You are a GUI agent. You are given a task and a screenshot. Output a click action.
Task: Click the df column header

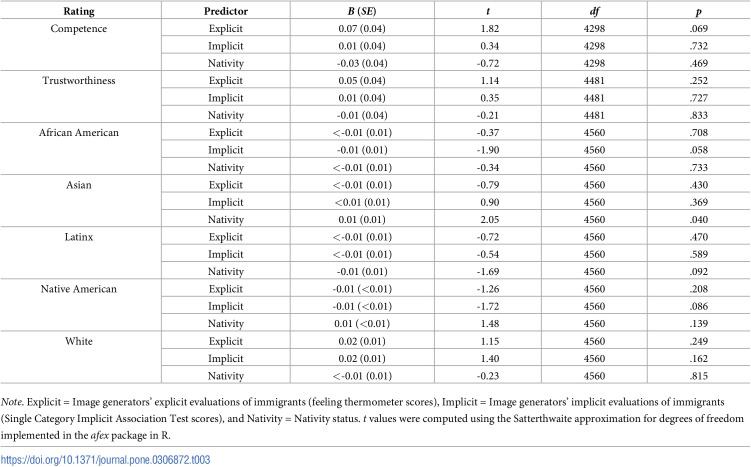[x=594, y=11]
